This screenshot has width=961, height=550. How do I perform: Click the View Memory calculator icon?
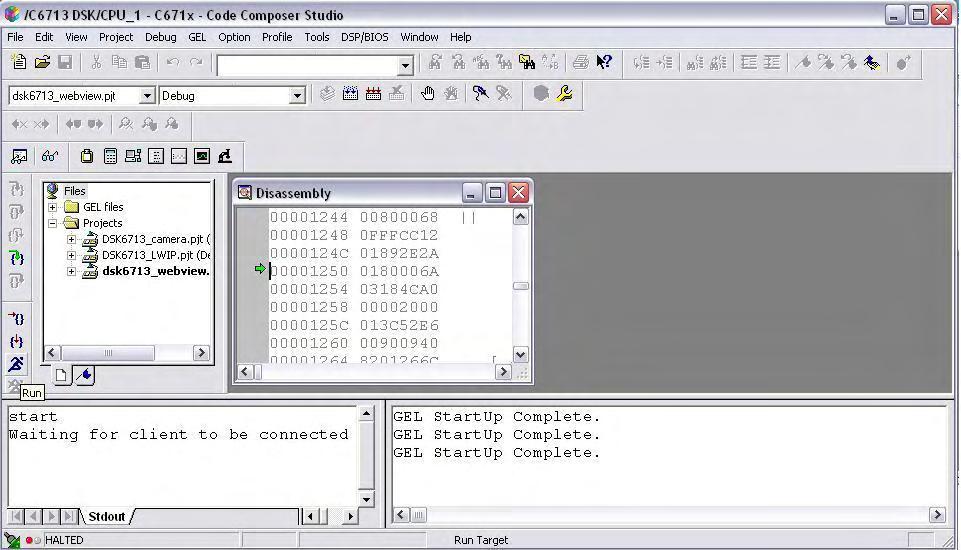tap(110, 156)
